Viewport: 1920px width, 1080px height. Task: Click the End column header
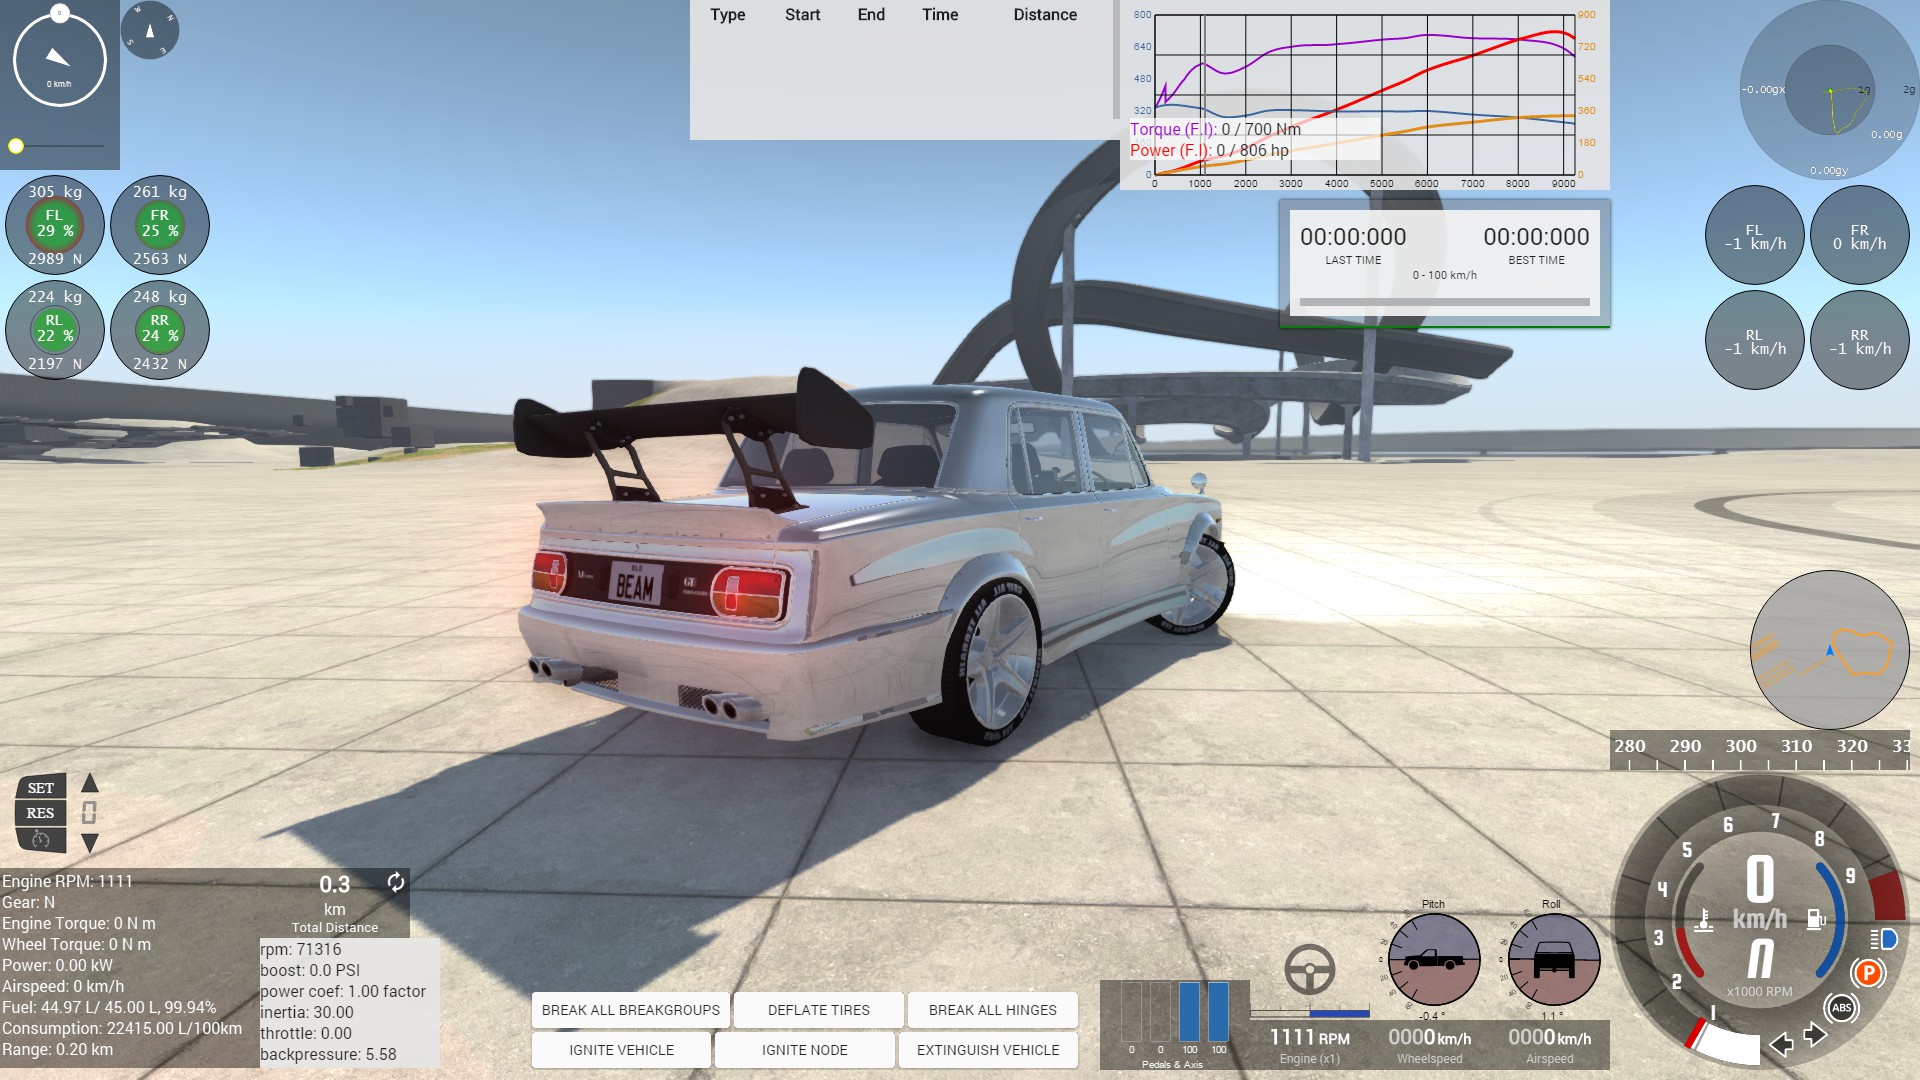tap(871, 15)
